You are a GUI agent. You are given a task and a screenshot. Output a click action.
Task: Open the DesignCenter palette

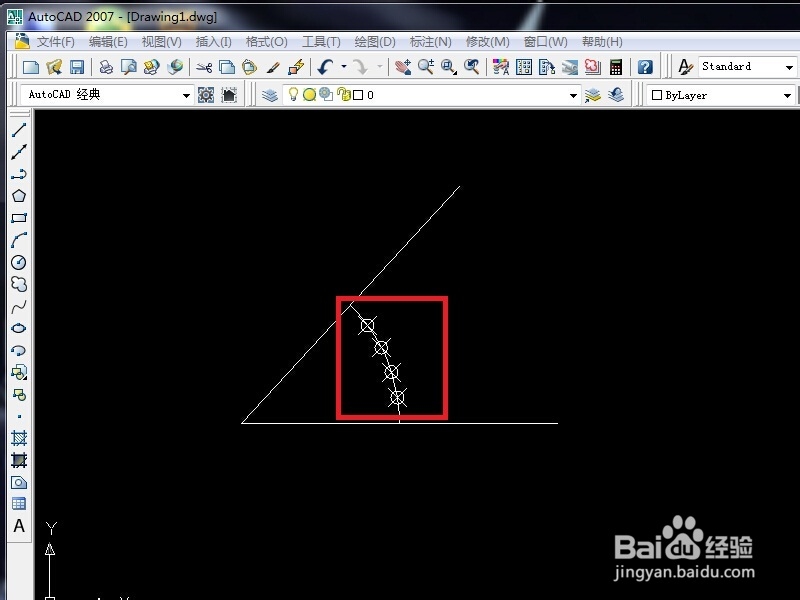pos(523,67)
